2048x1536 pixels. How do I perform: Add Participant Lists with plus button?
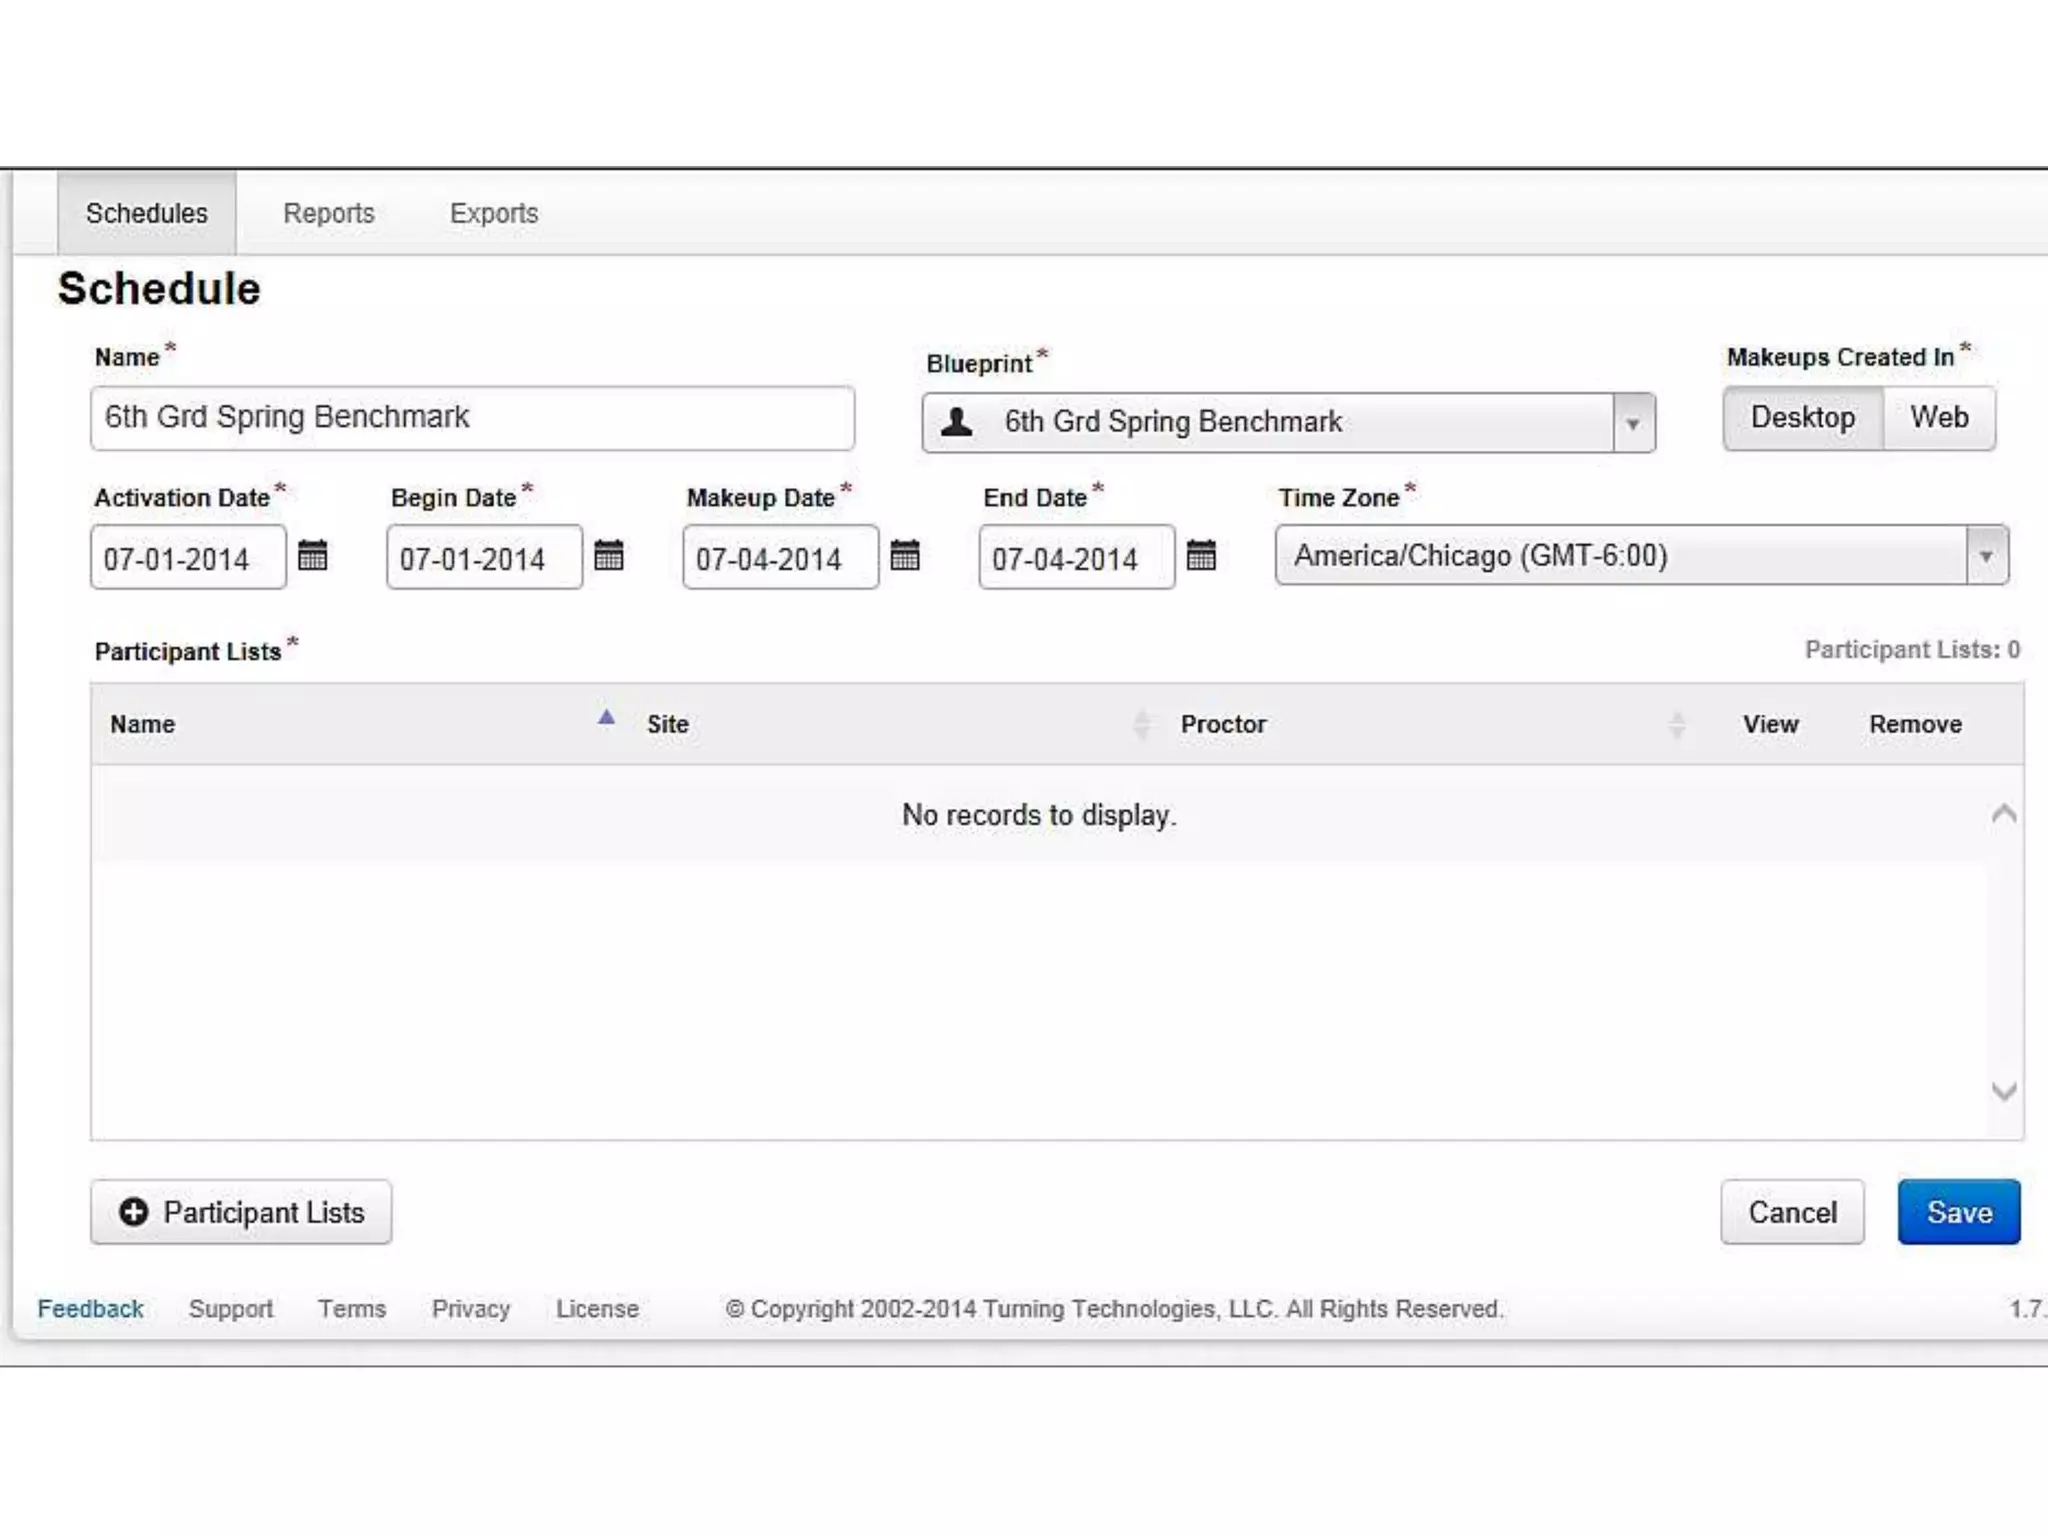pos(241,1212)
